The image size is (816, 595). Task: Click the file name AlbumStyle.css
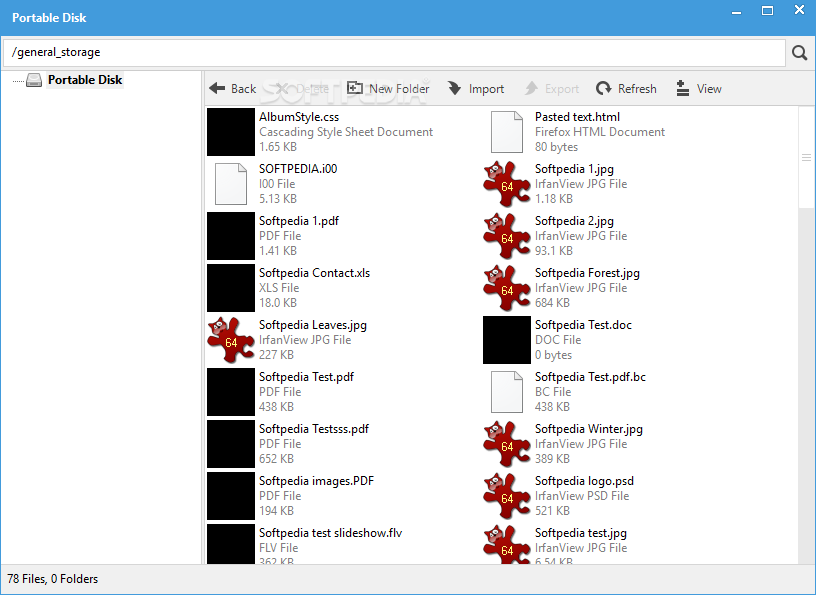pos(299,117)
